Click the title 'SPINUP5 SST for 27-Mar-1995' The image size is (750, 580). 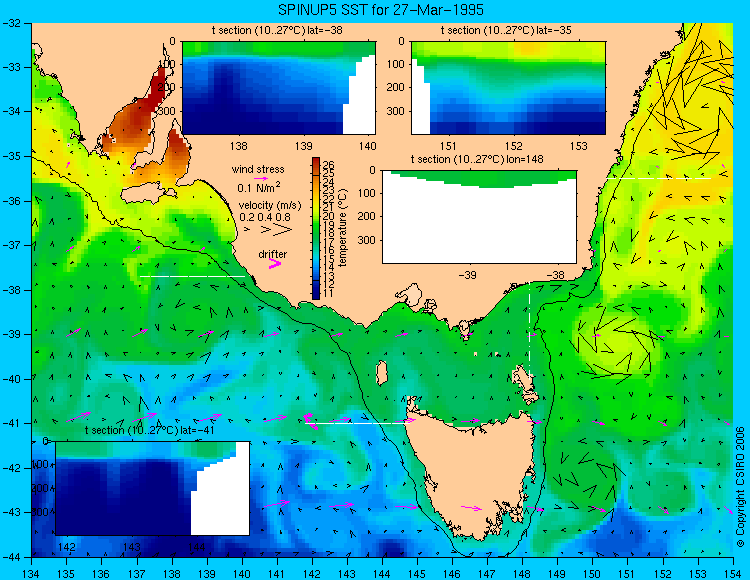(381, 10)
